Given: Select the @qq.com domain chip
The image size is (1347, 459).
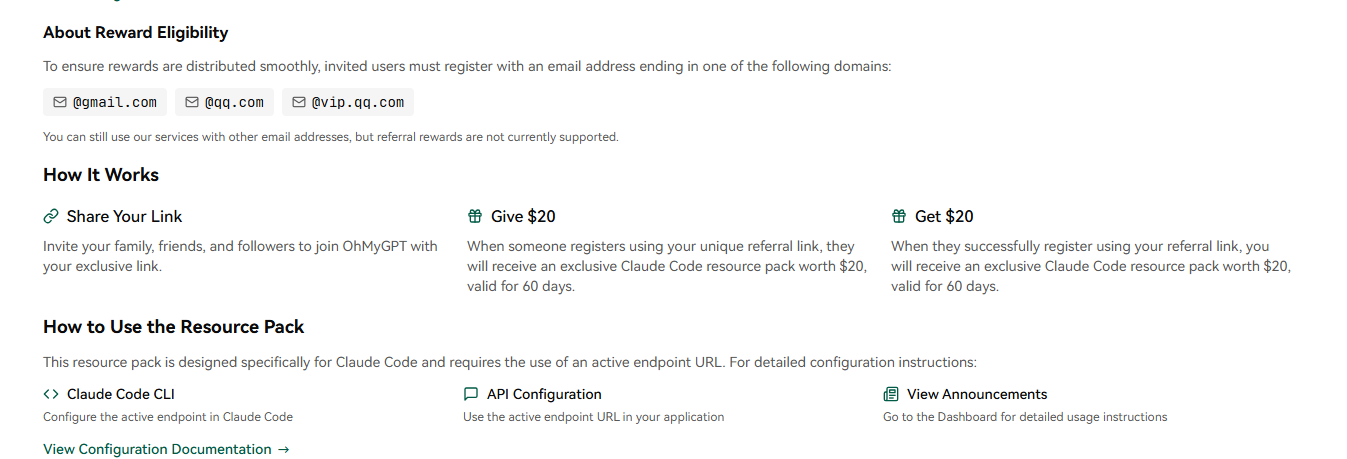Looking at the screenshot, I should pyautogui.click(x=224, y=102).
